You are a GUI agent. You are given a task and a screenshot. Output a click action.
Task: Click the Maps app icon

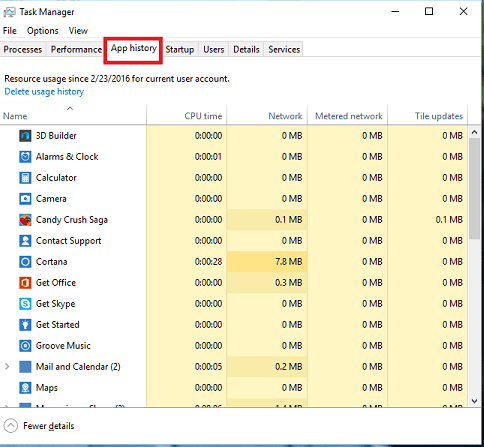coord(25,388)
